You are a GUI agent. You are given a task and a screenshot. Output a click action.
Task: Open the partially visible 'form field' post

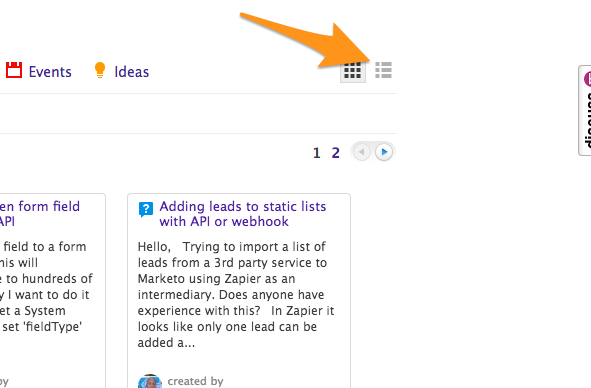click(x=40, y=214)
